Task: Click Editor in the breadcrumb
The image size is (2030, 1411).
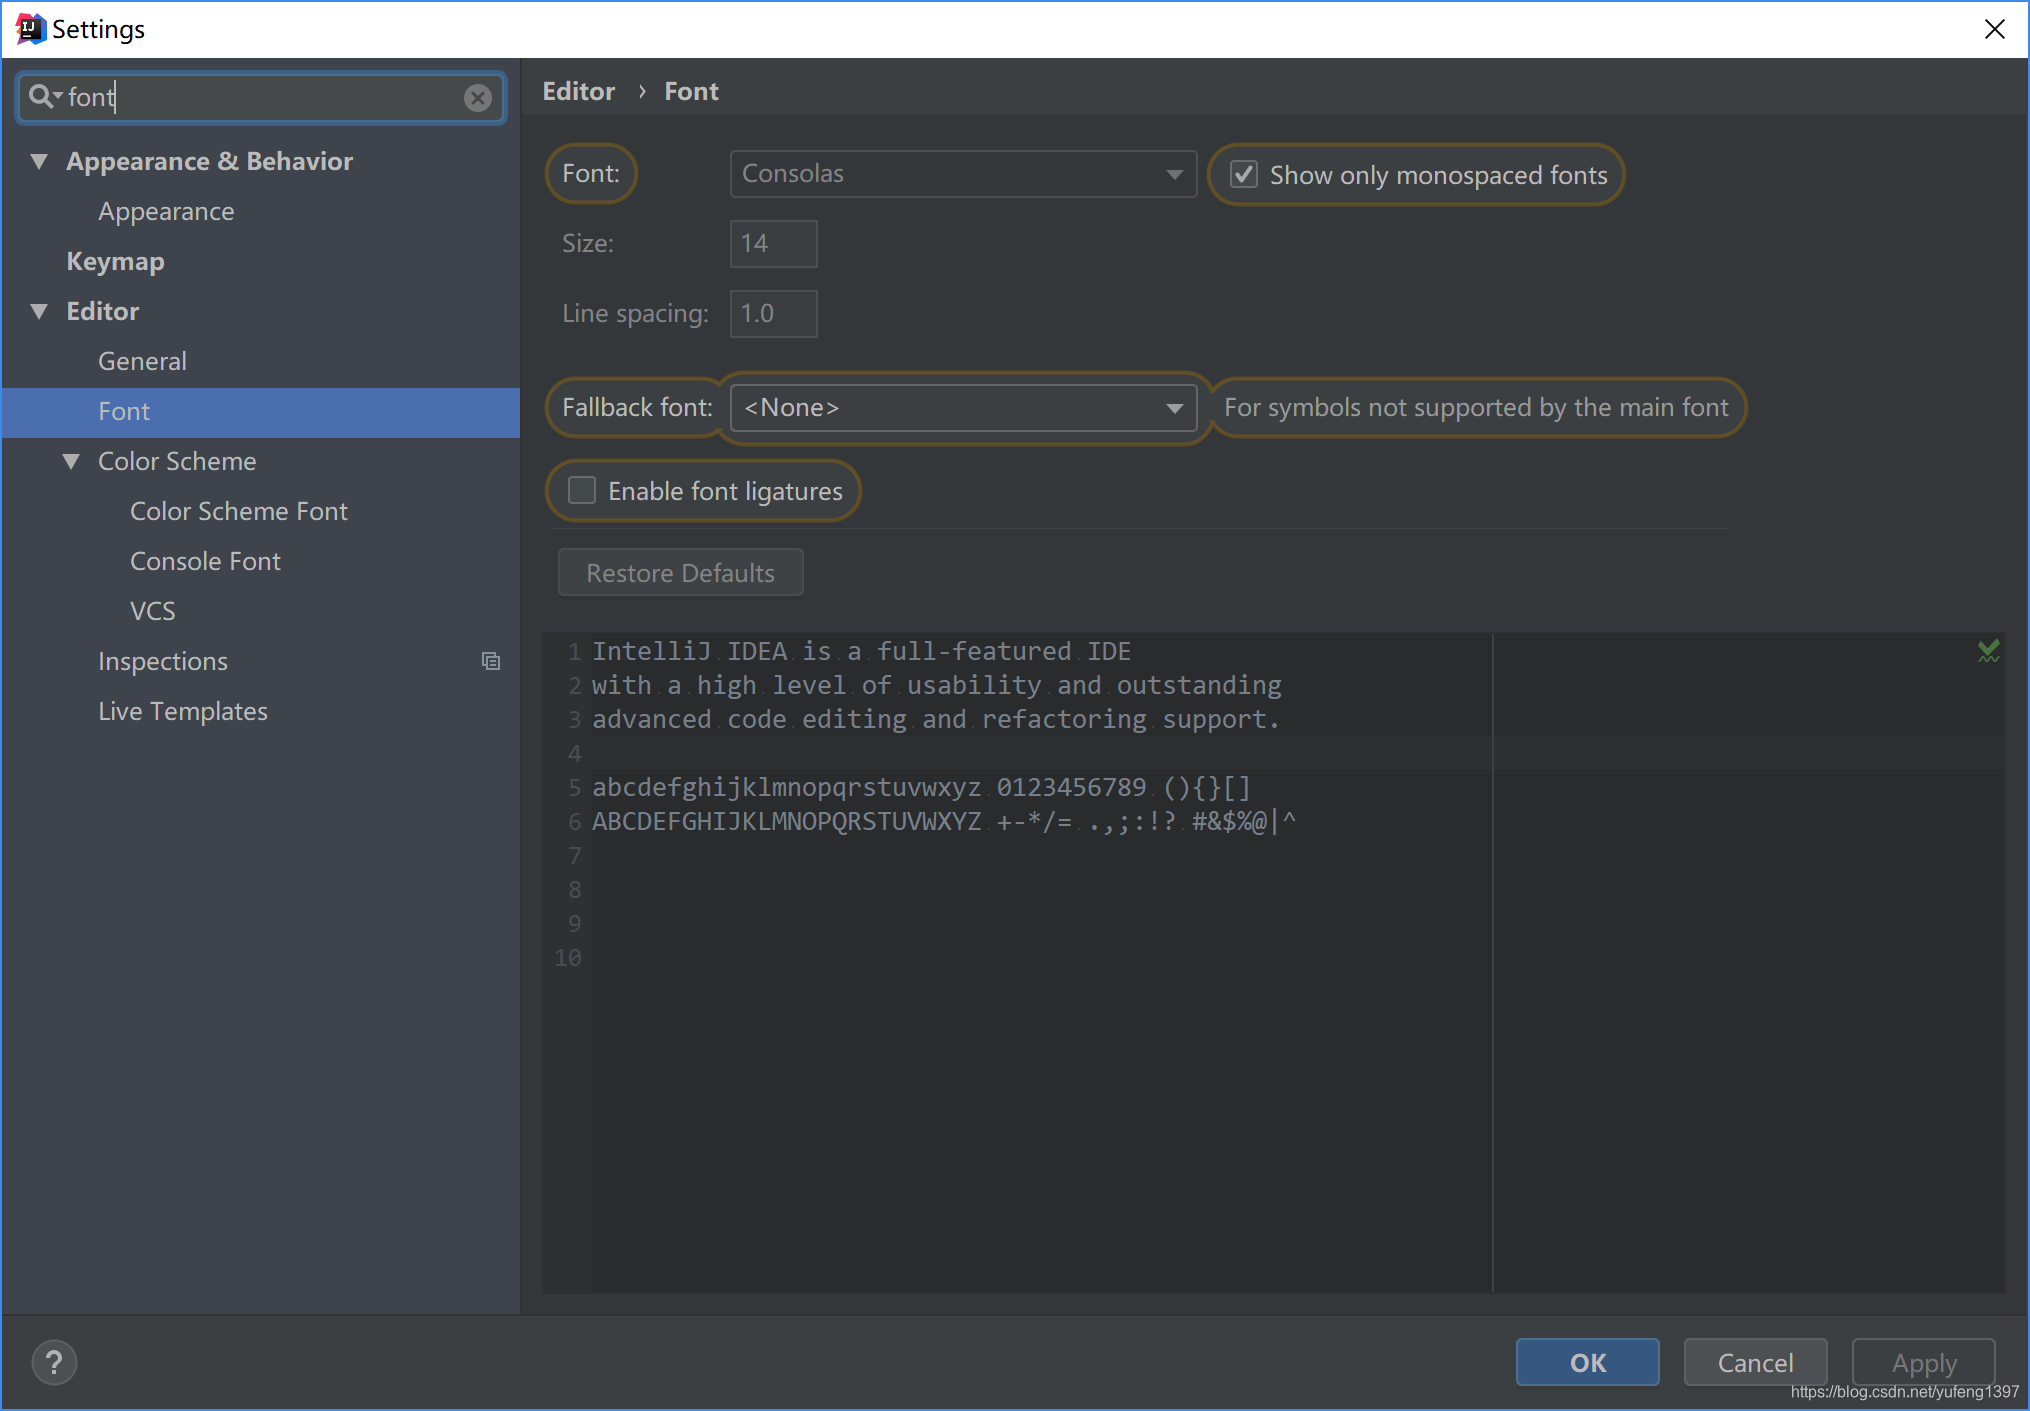Action: tap(578, 91)
